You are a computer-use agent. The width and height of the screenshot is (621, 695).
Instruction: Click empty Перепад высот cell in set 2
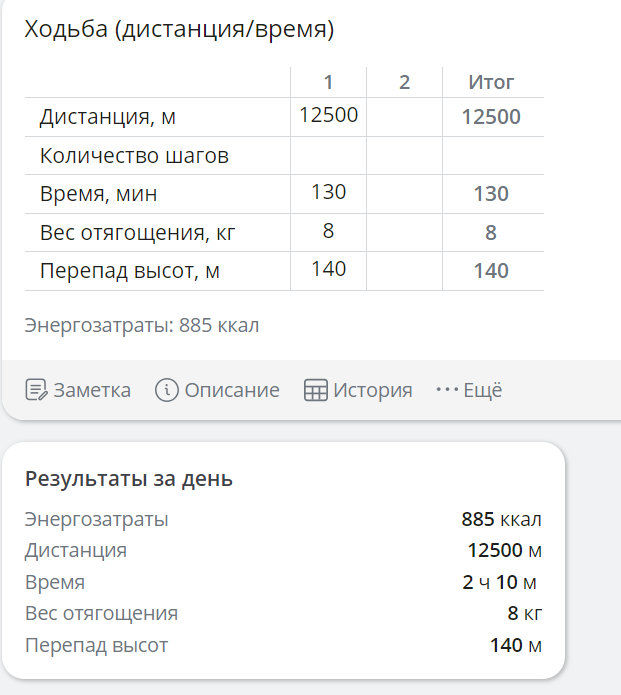click(x=404, y=271)
